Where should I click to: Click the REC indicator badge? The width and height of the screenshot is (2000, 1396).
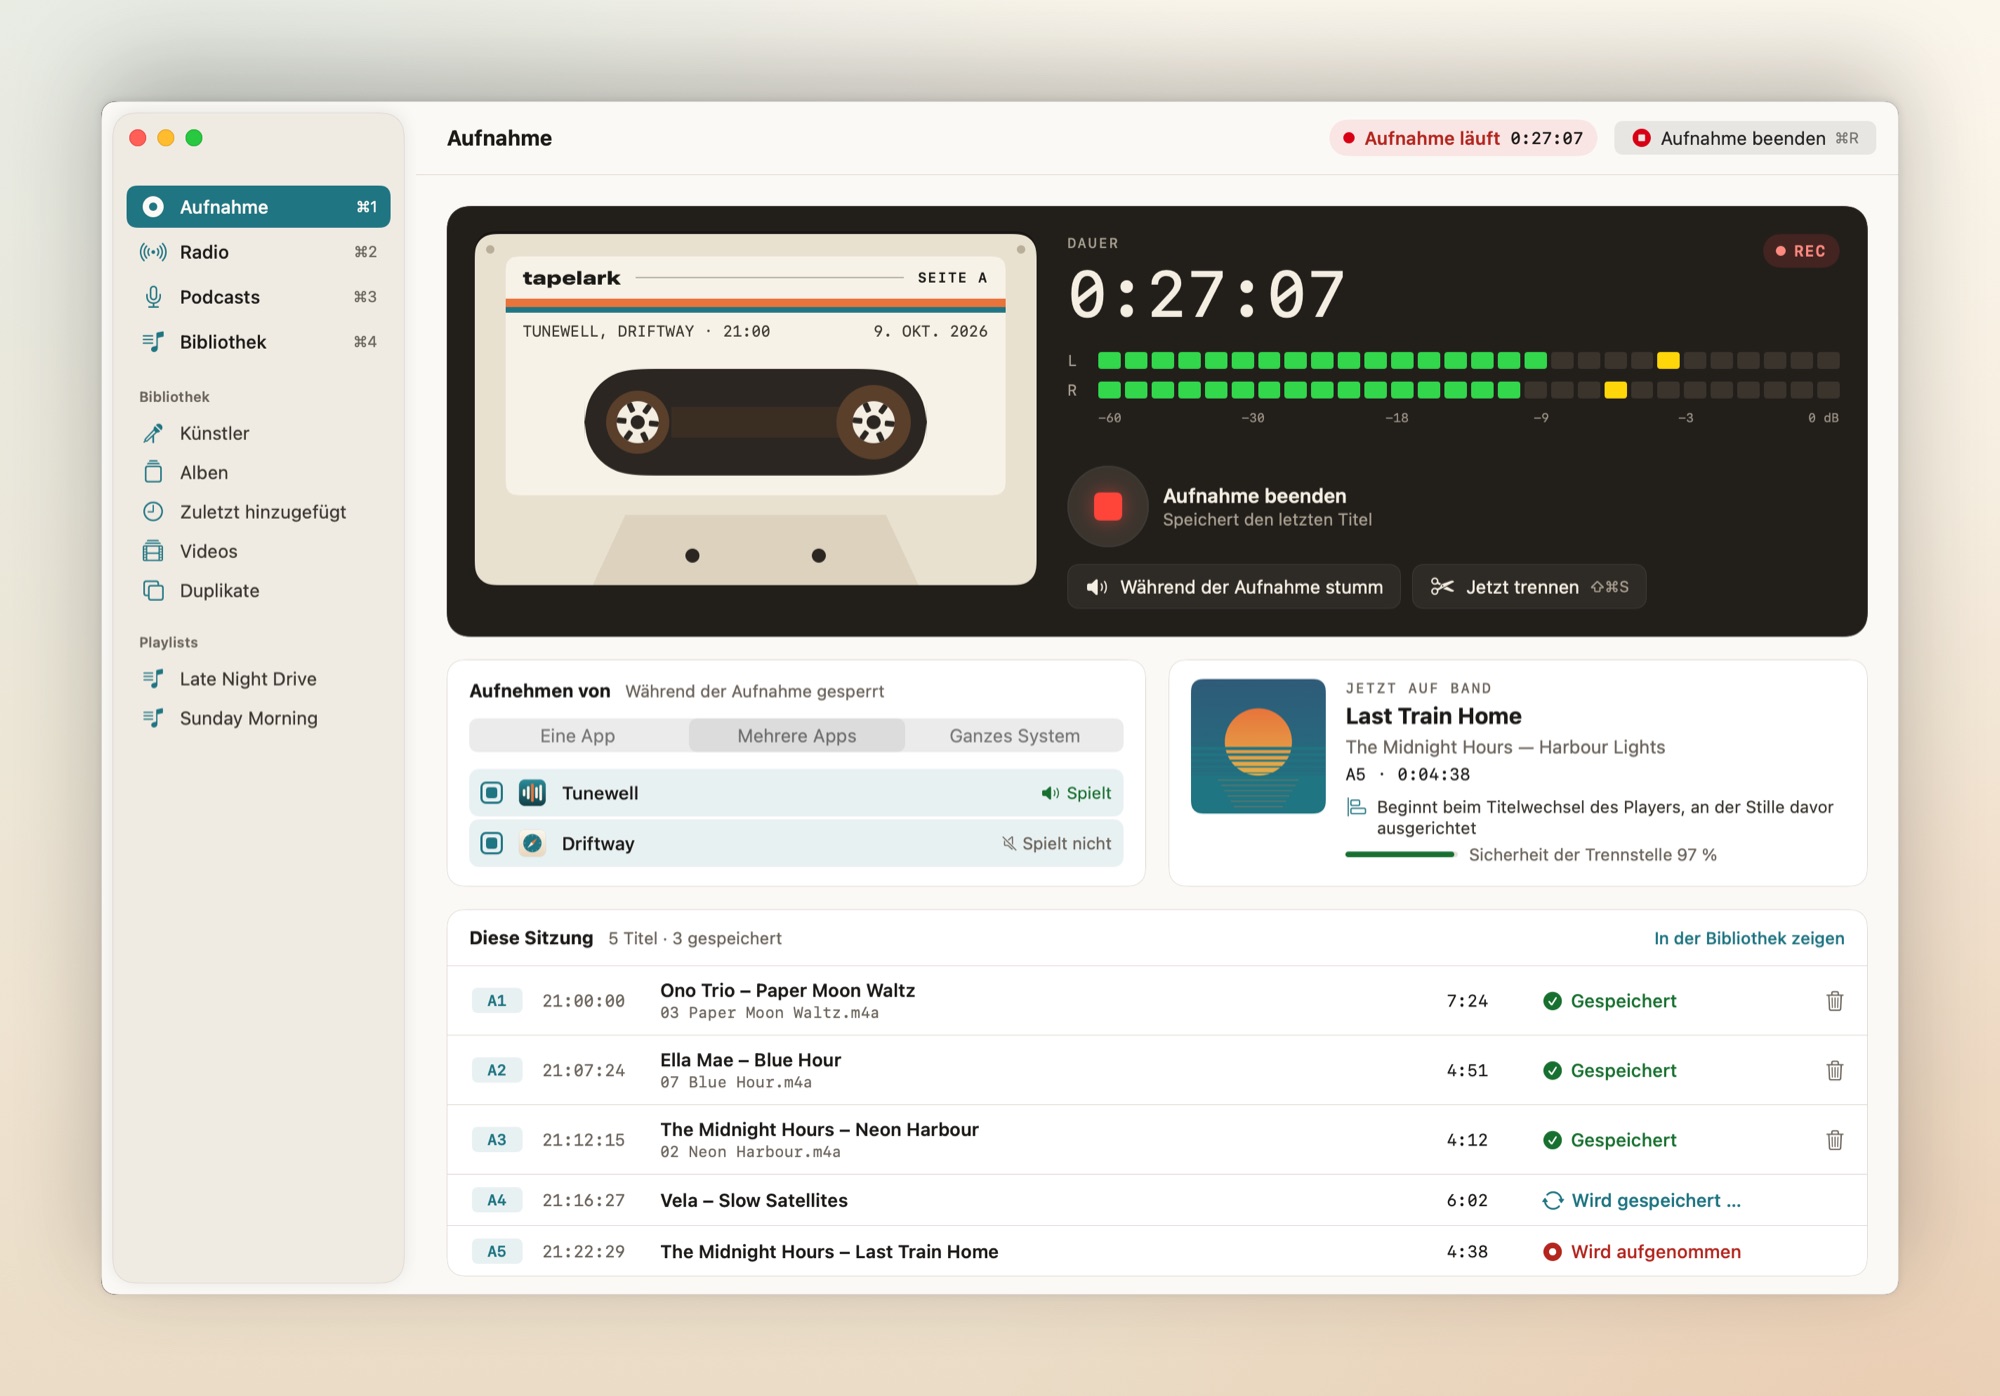[x=1801, y=251]
